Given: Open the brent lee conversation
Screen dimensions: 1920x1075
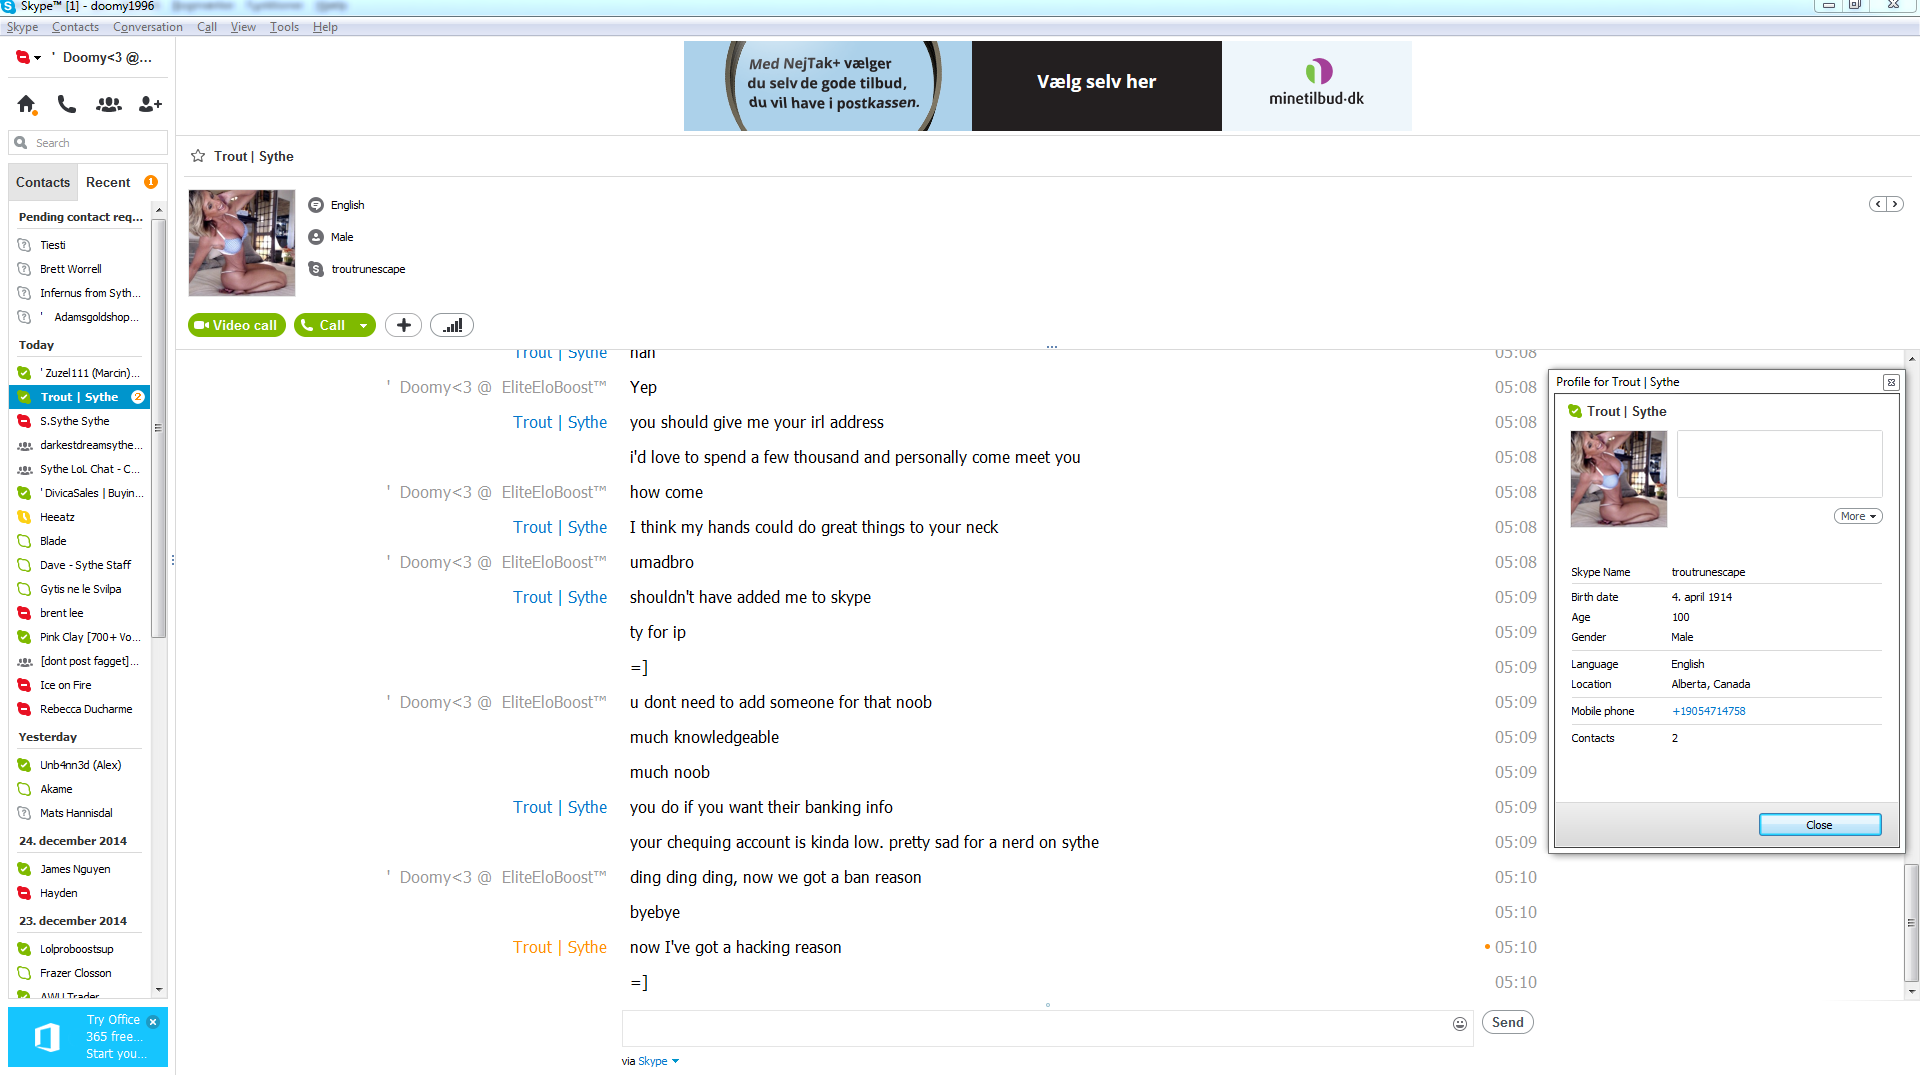Looking at the screenshot, I should coord(80,613).
